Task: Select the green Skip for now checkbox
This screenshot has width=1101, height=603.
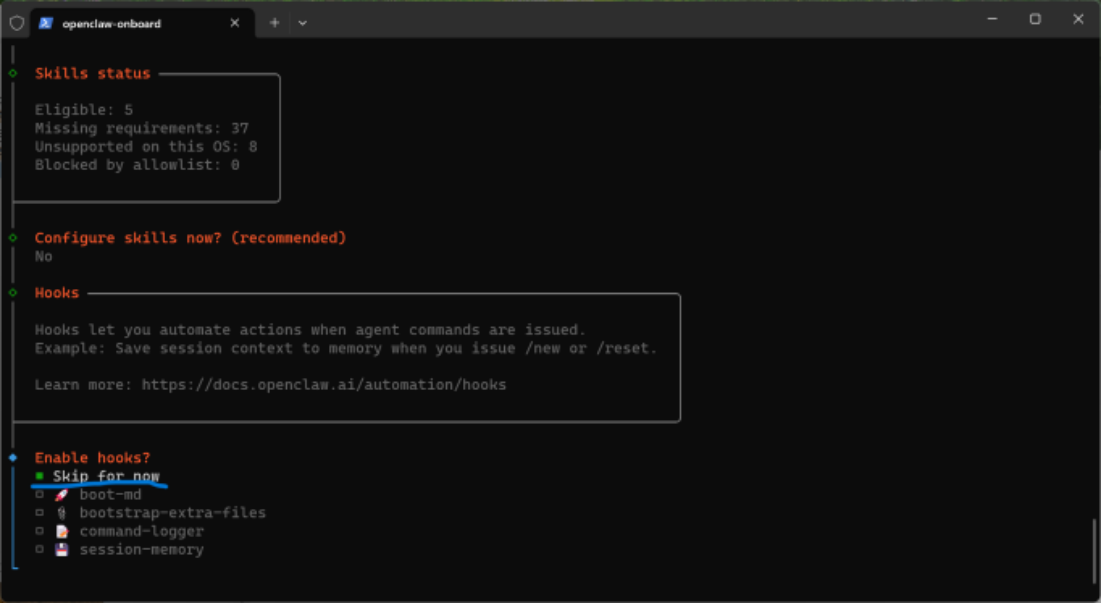Action: 40,476
